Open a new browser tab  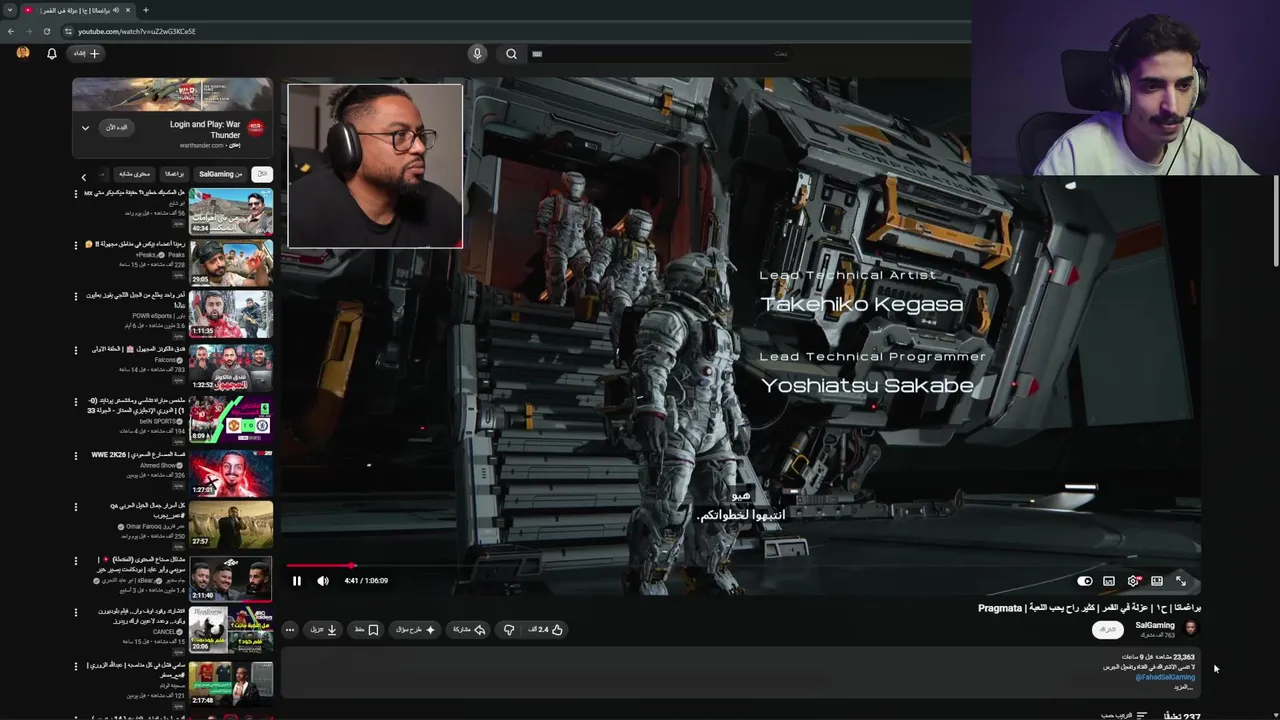point(146,10)
